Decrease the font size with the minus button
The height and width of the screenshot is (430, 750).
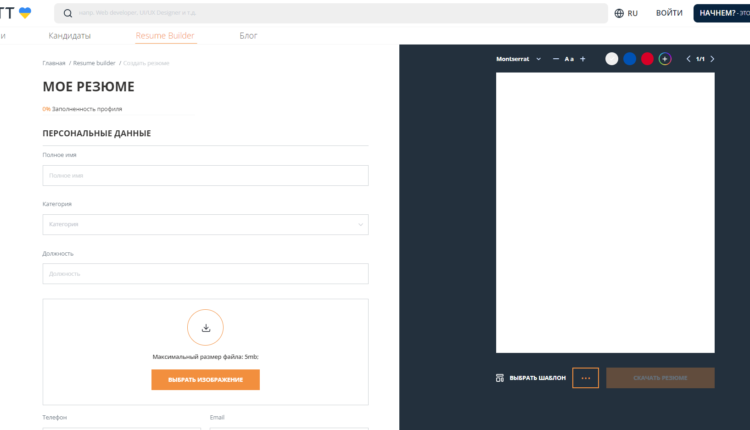click(x=555, y=59)
